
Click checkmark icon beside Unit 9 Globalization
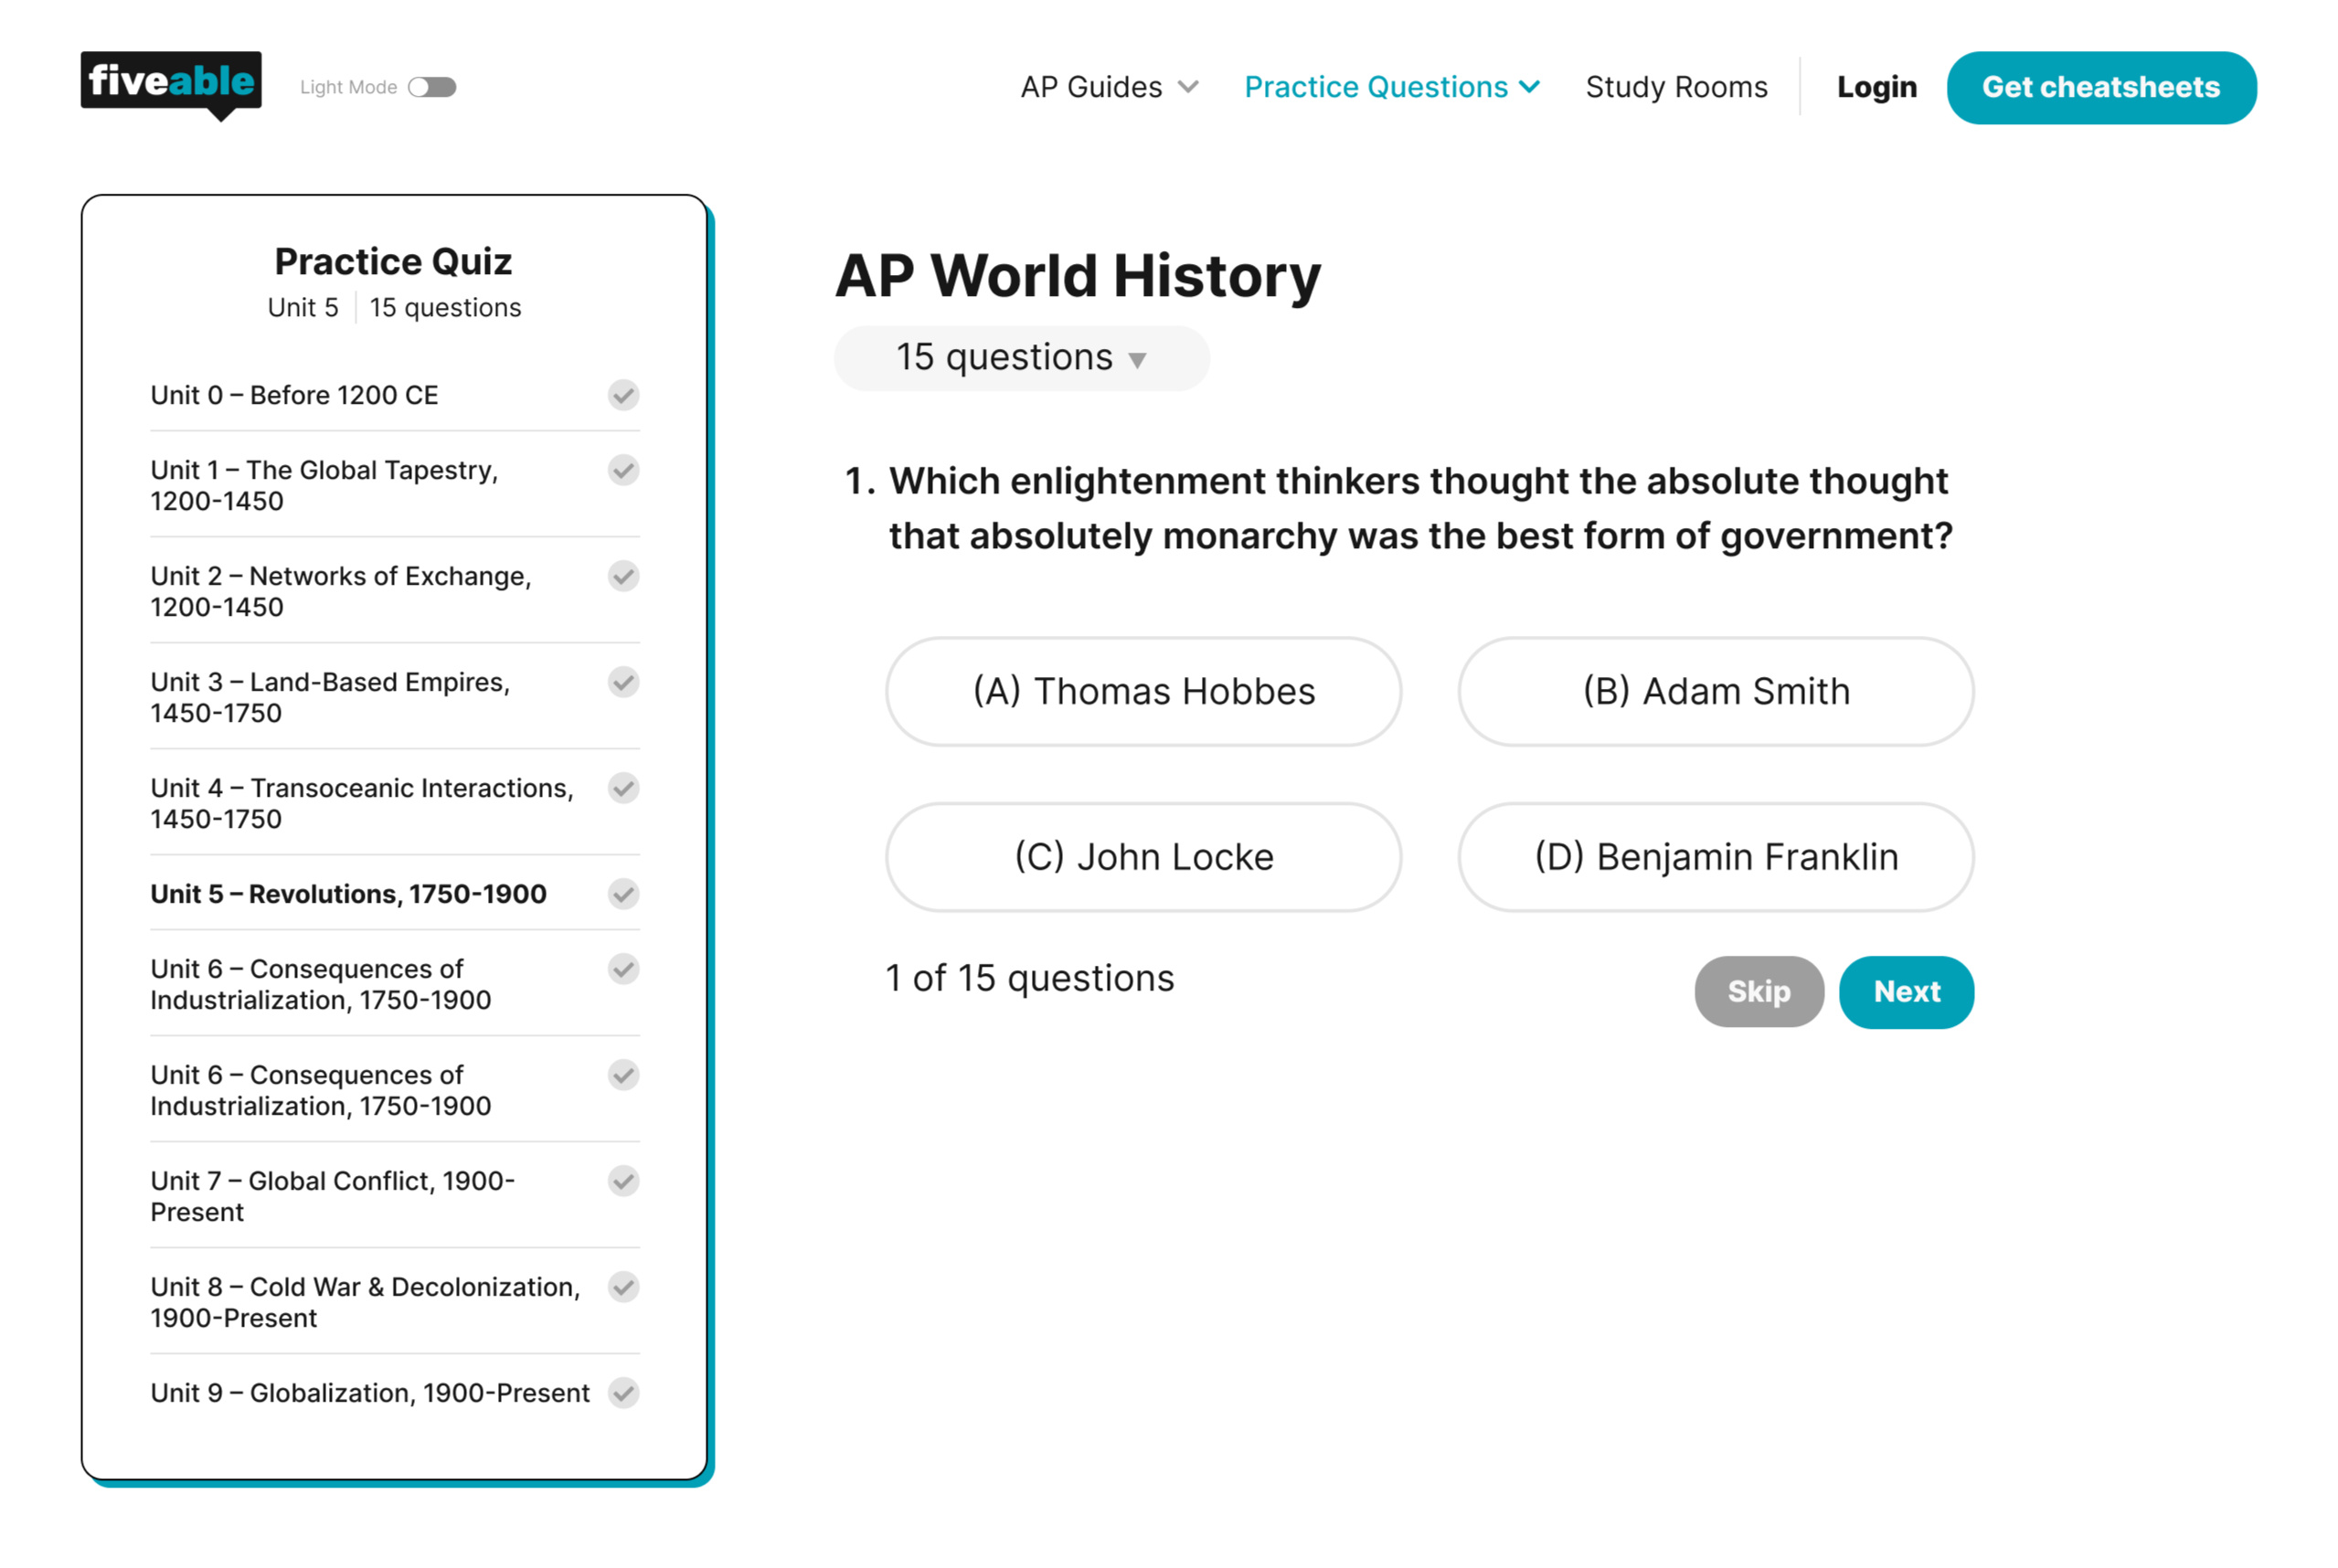(623, 1393)
